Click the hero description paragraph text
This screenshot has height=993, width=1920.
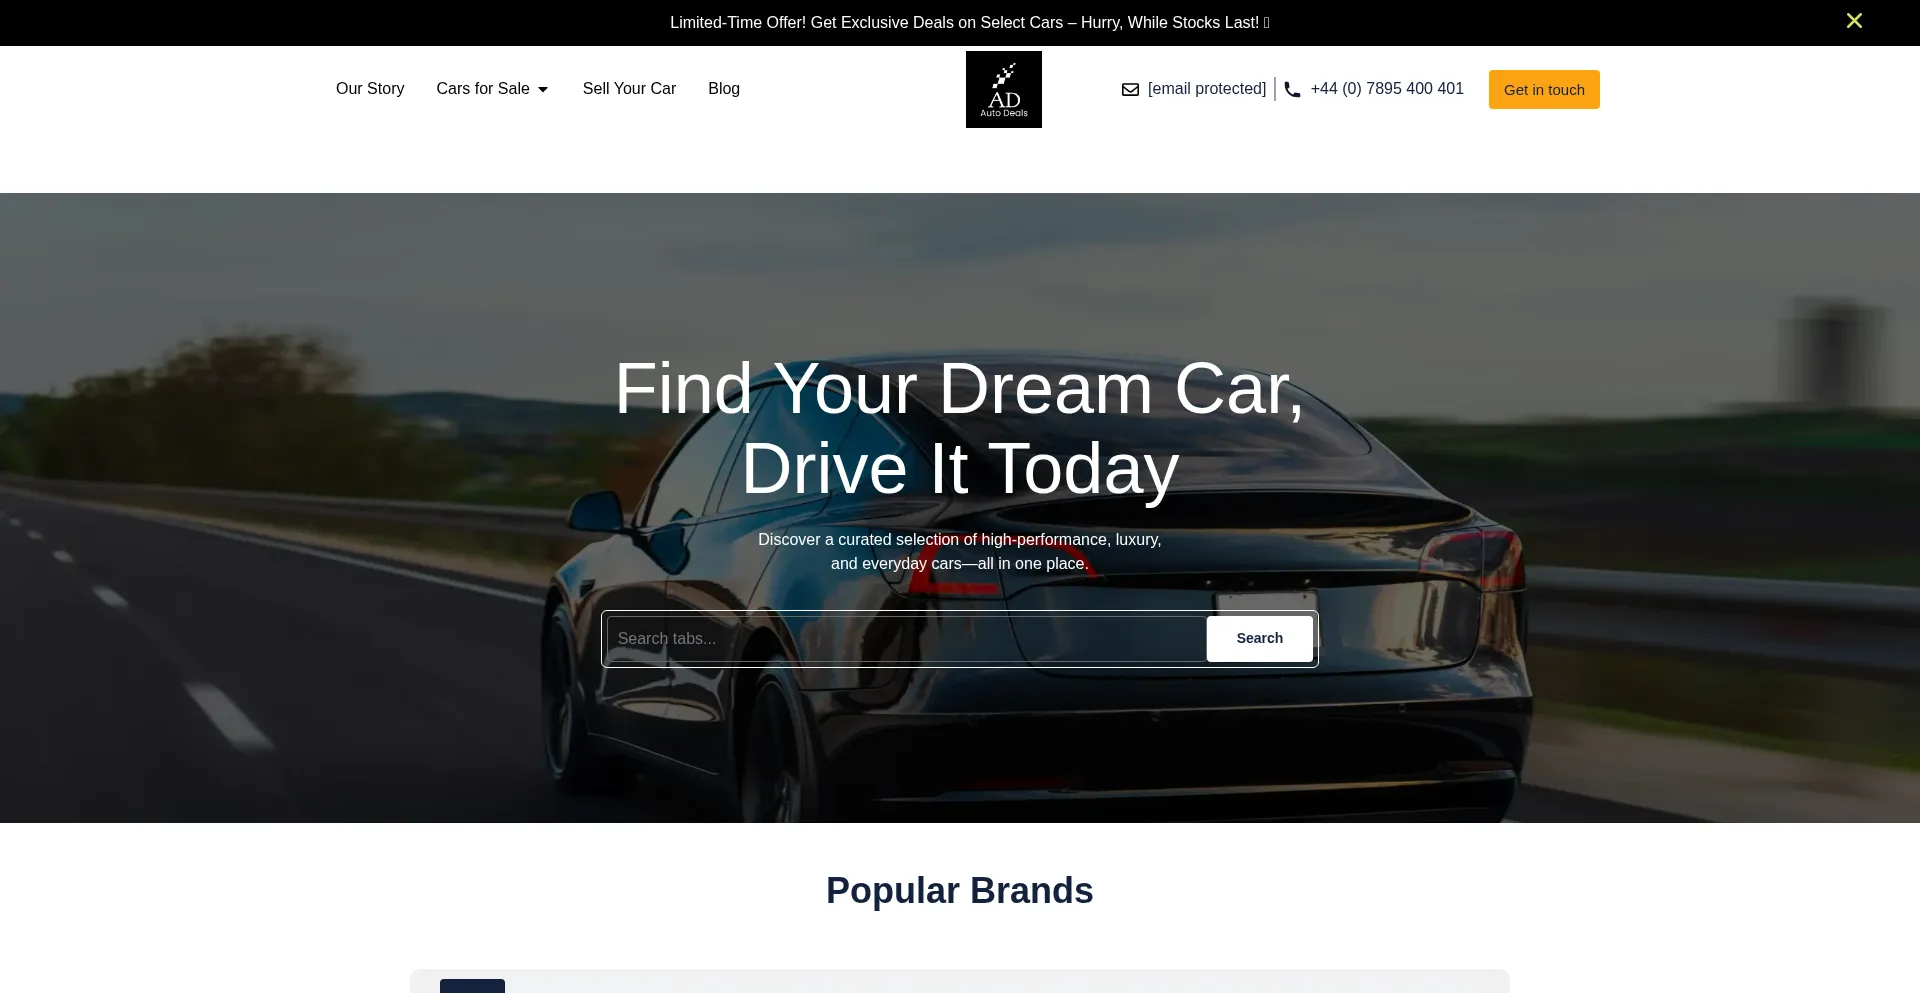pyautogui.click(x=960, y=551)
